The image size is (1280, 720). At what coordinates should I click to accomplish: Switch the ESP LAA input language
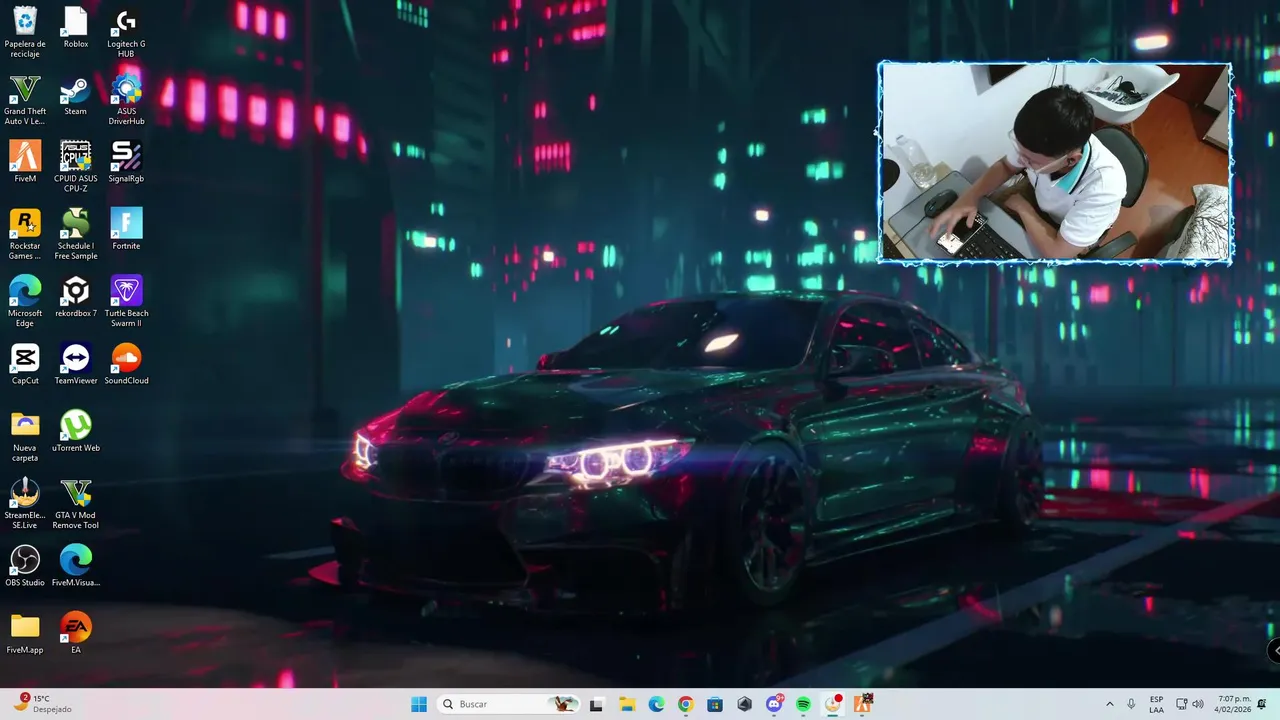point(1156,704)
